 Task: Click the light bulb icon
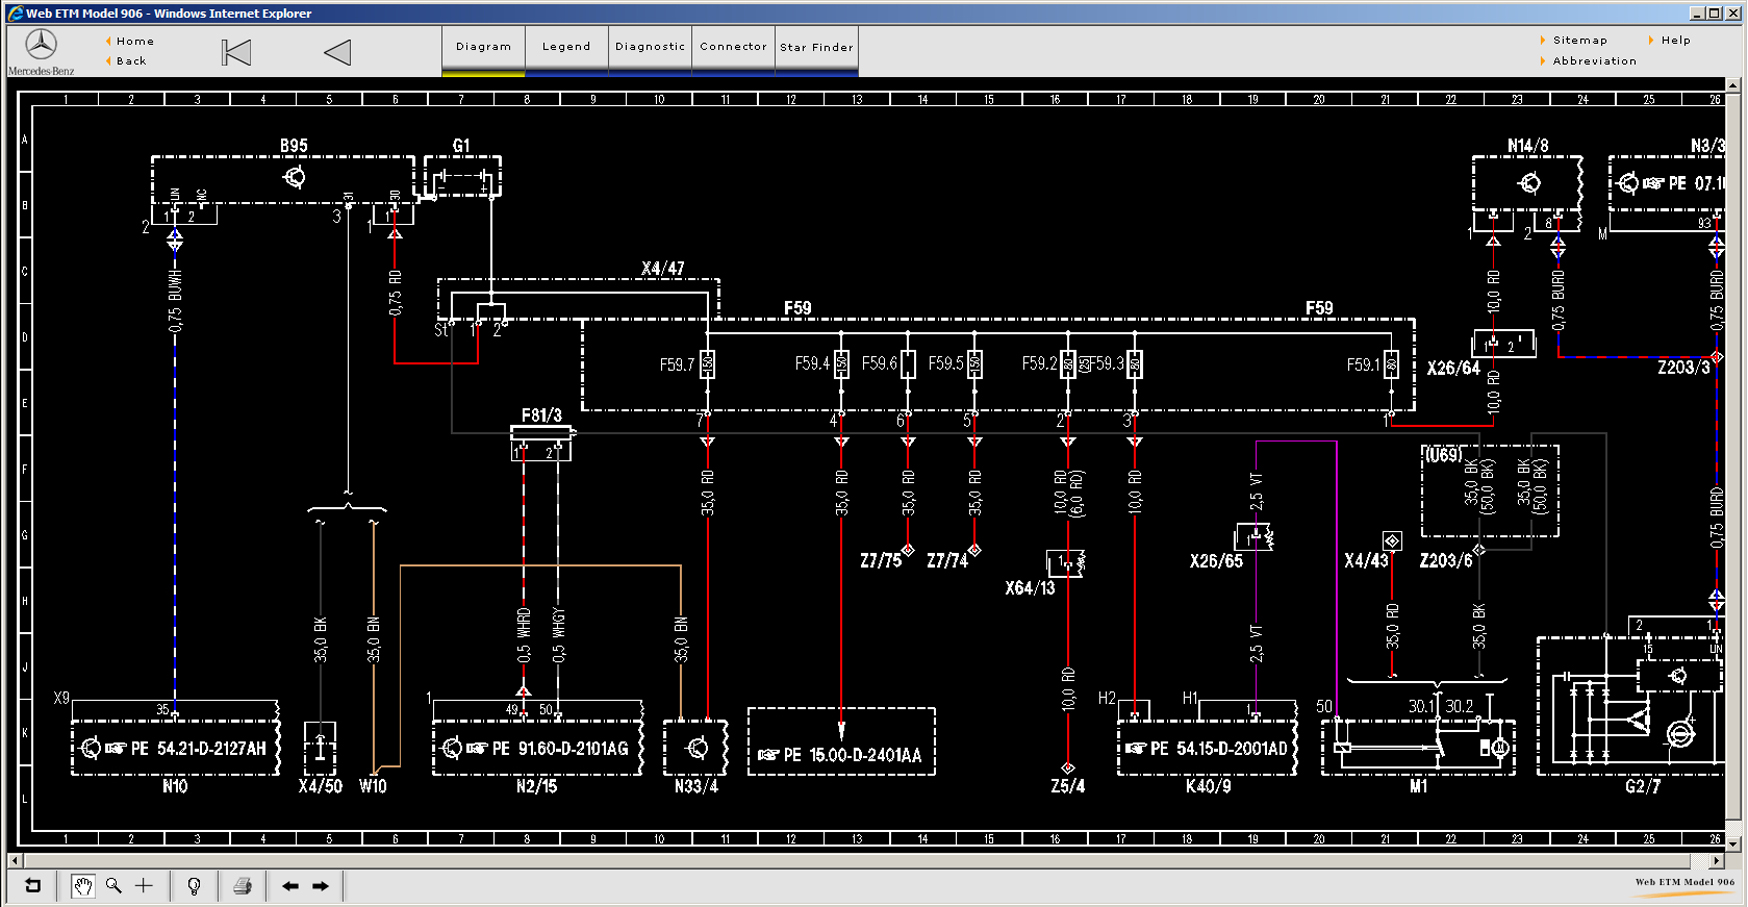[x=194, y=886]
